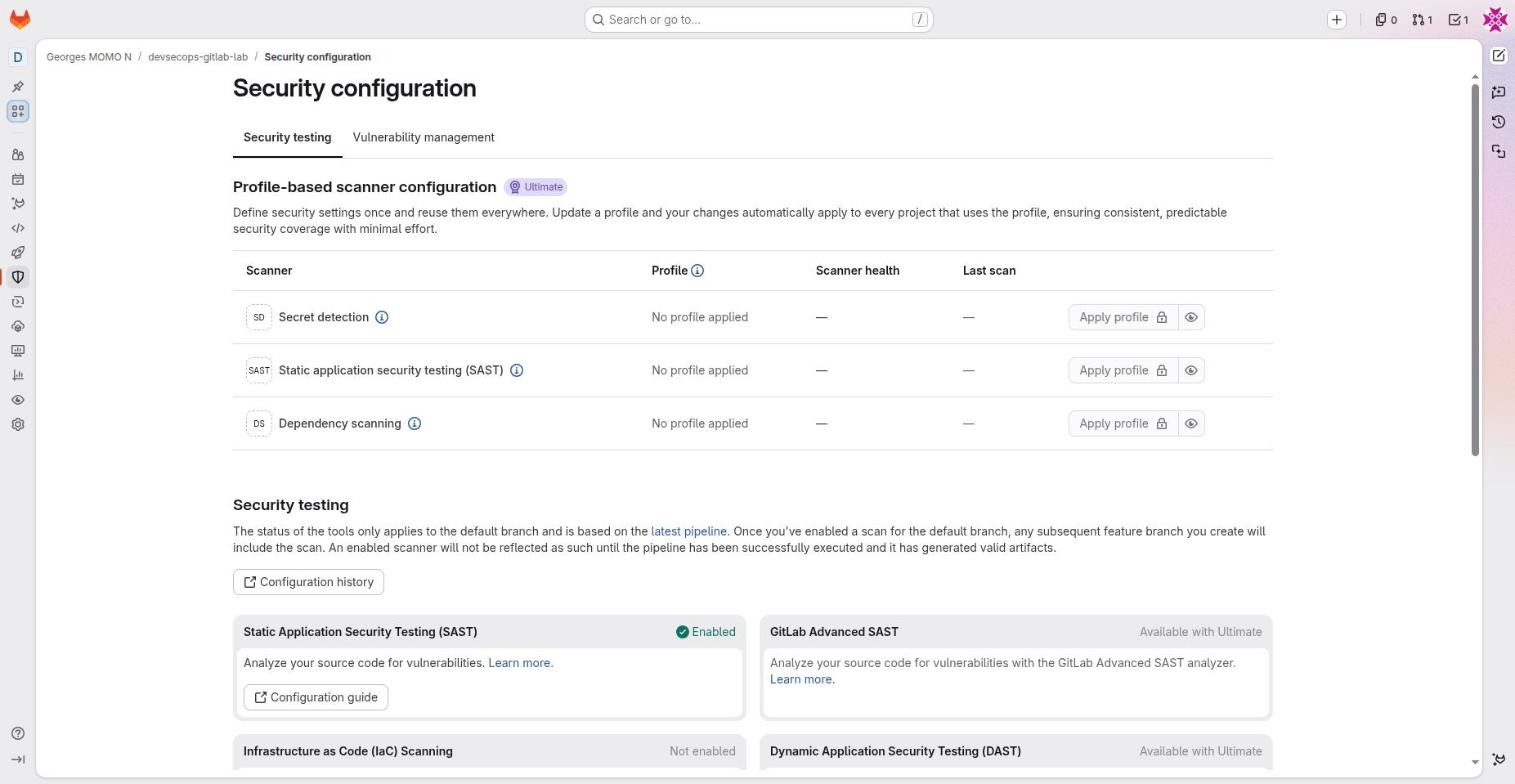
Task: Preview profile via Dependency scanning eye icon
Action: coord(1191,423)
